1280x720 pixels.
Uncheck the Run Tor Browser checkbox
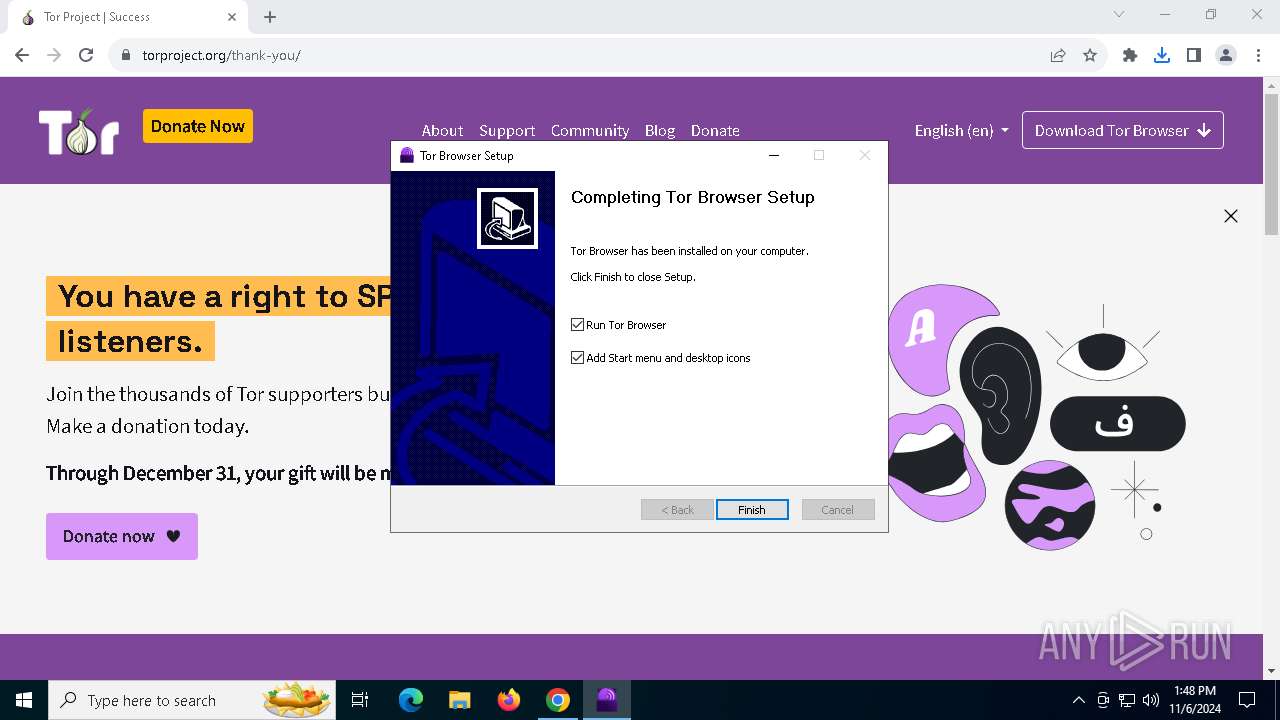pos(577,325)
